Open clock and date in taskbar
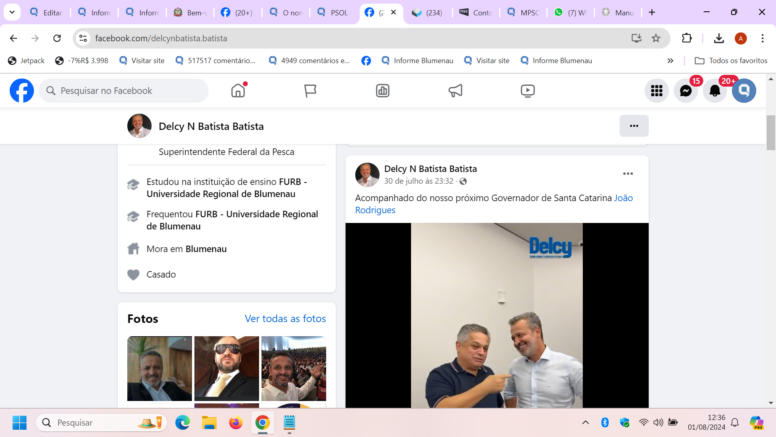776x437 pixels. [x=706, y=422]
